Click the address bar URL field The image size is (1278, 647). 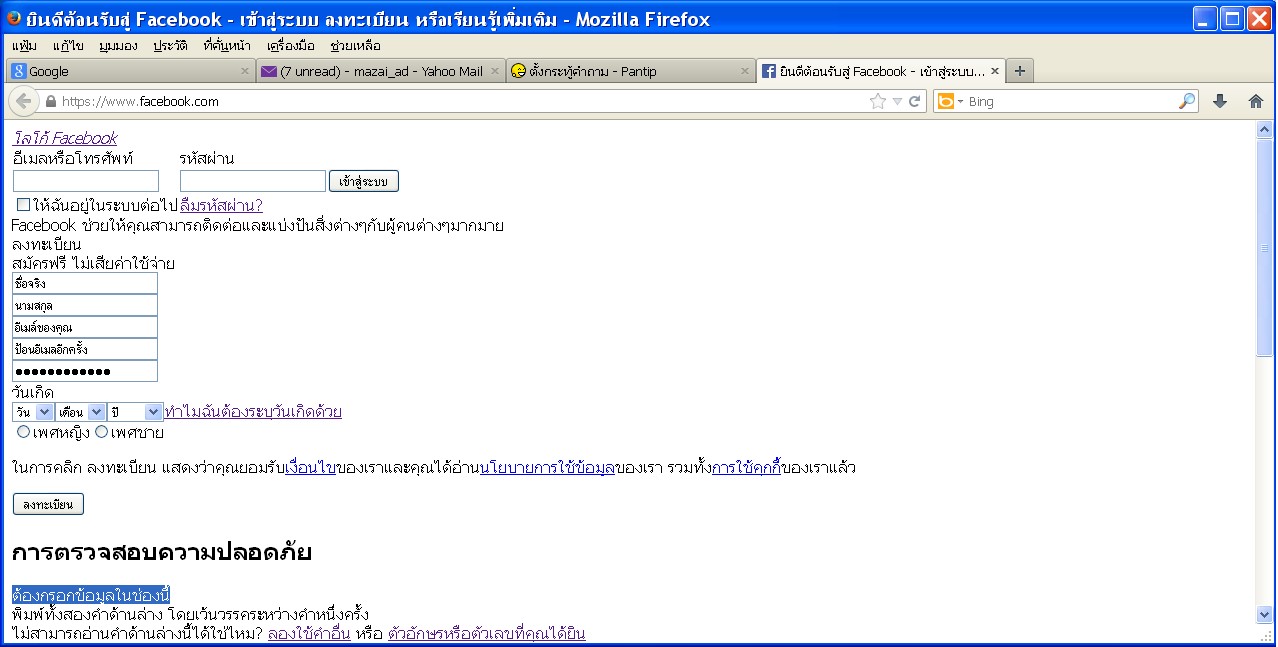[x=460, y=102]
